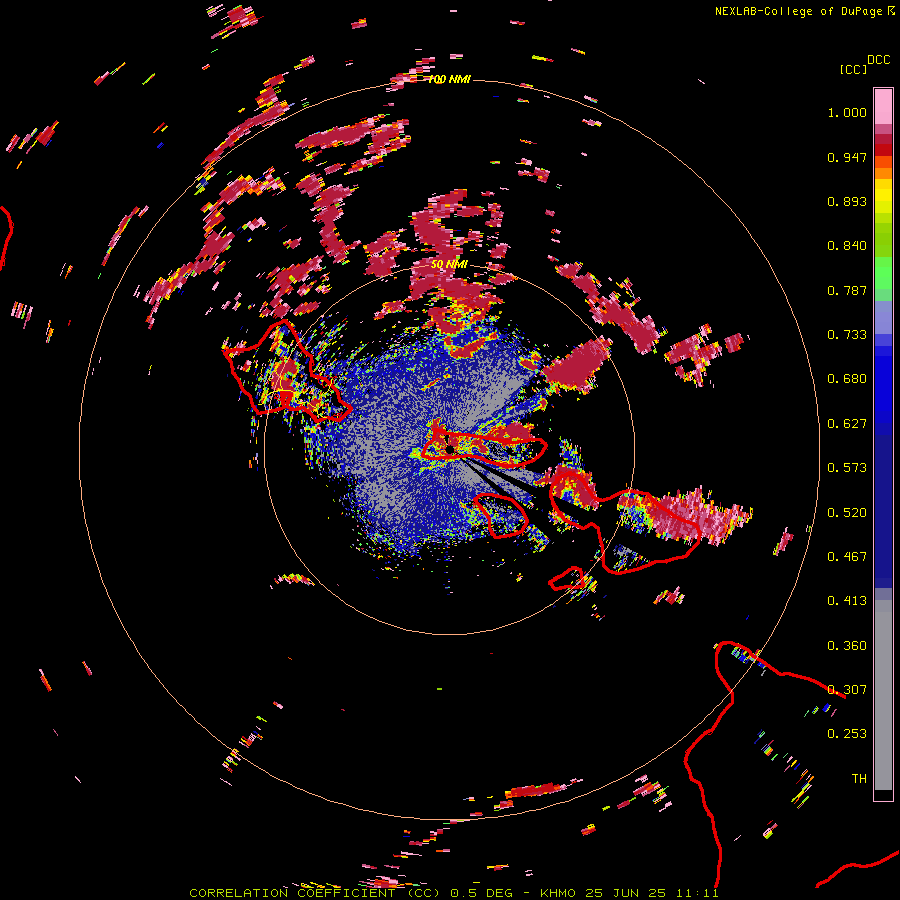Click the 100 NMI range ring label
Viewport: 900px width, 900px height.
pos(449,79)
